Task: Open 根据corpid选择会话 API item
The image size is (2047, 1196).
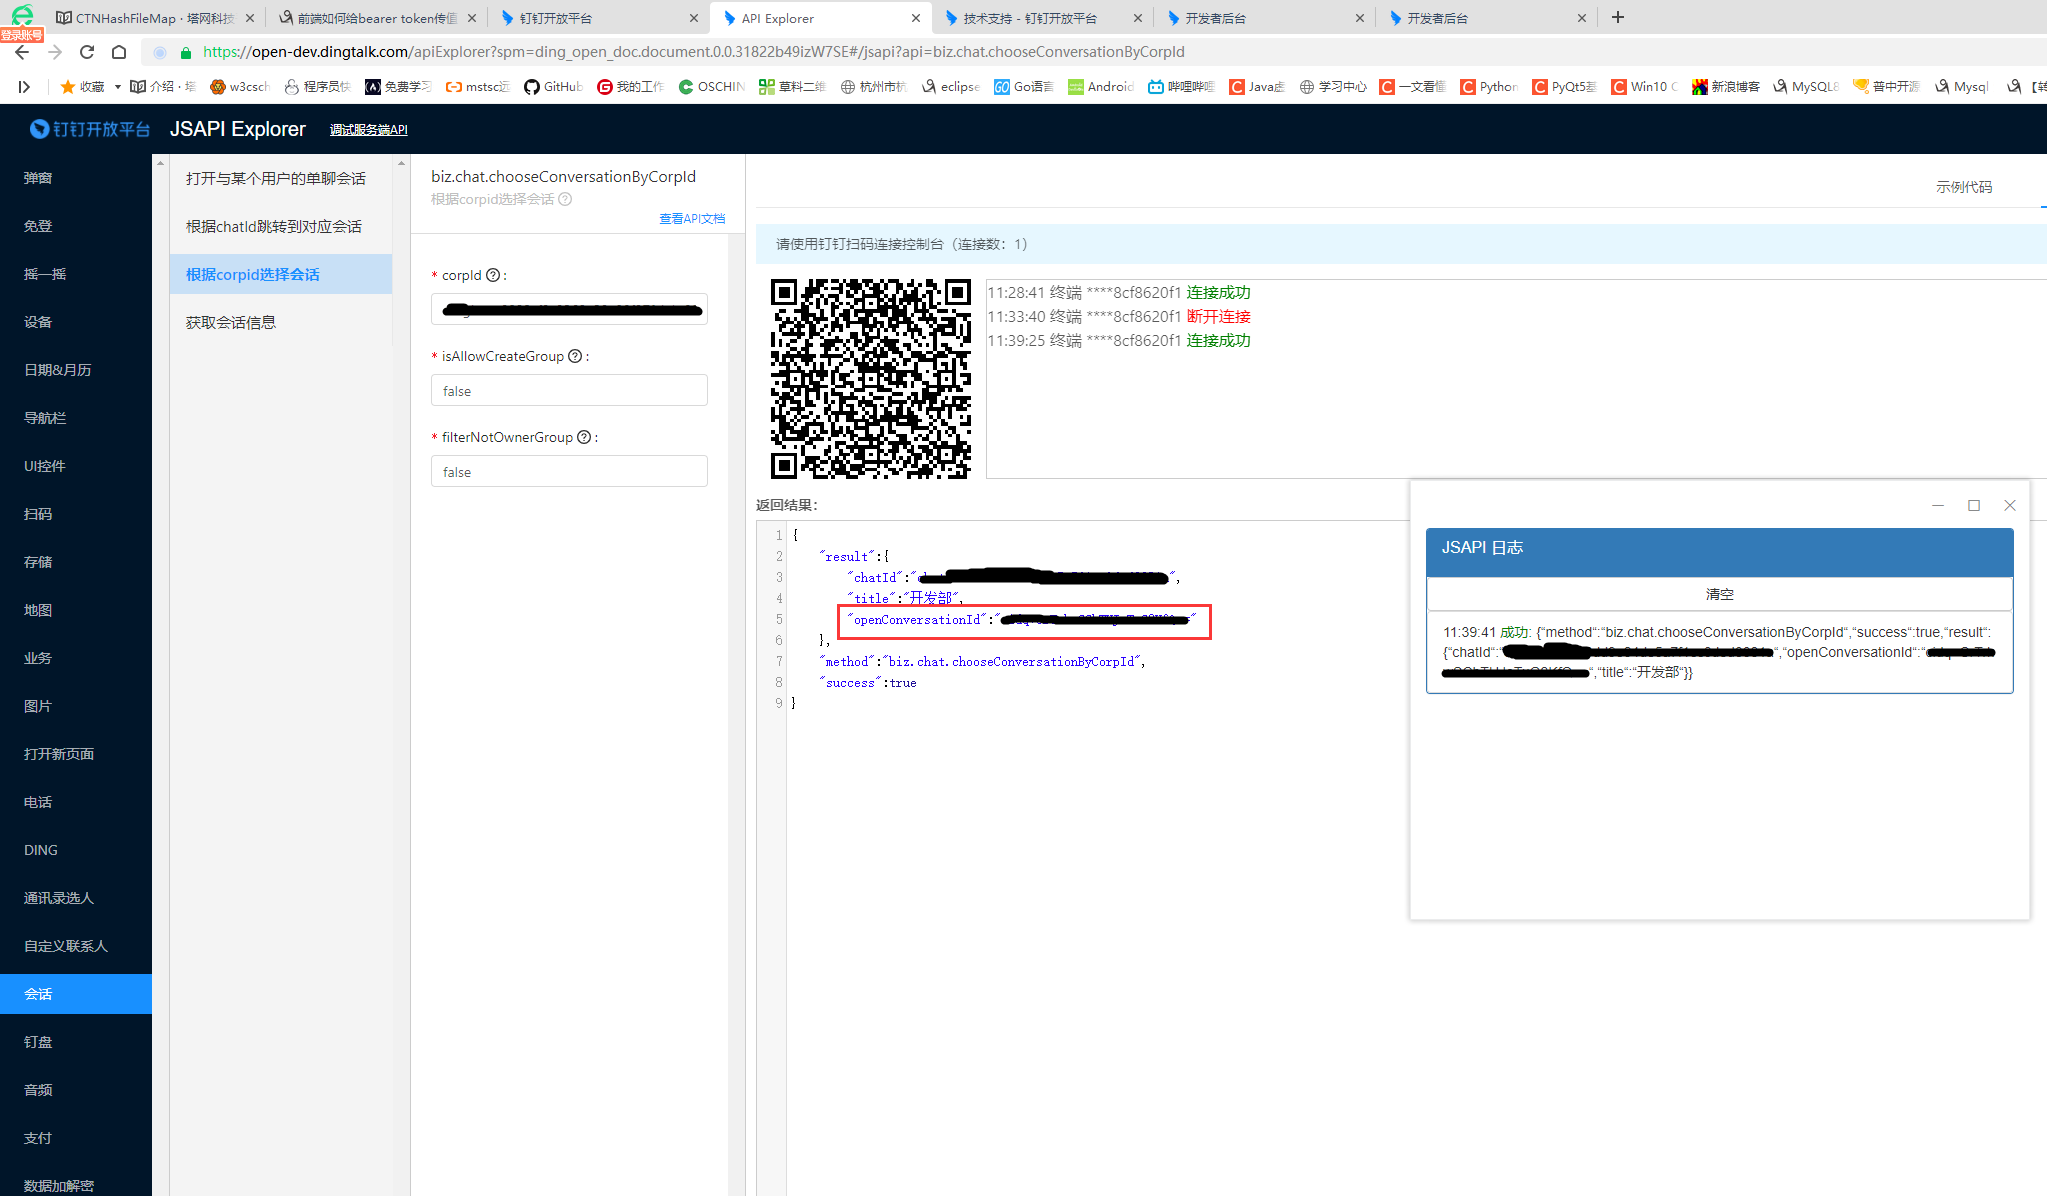Action: (x=281, y=274)
